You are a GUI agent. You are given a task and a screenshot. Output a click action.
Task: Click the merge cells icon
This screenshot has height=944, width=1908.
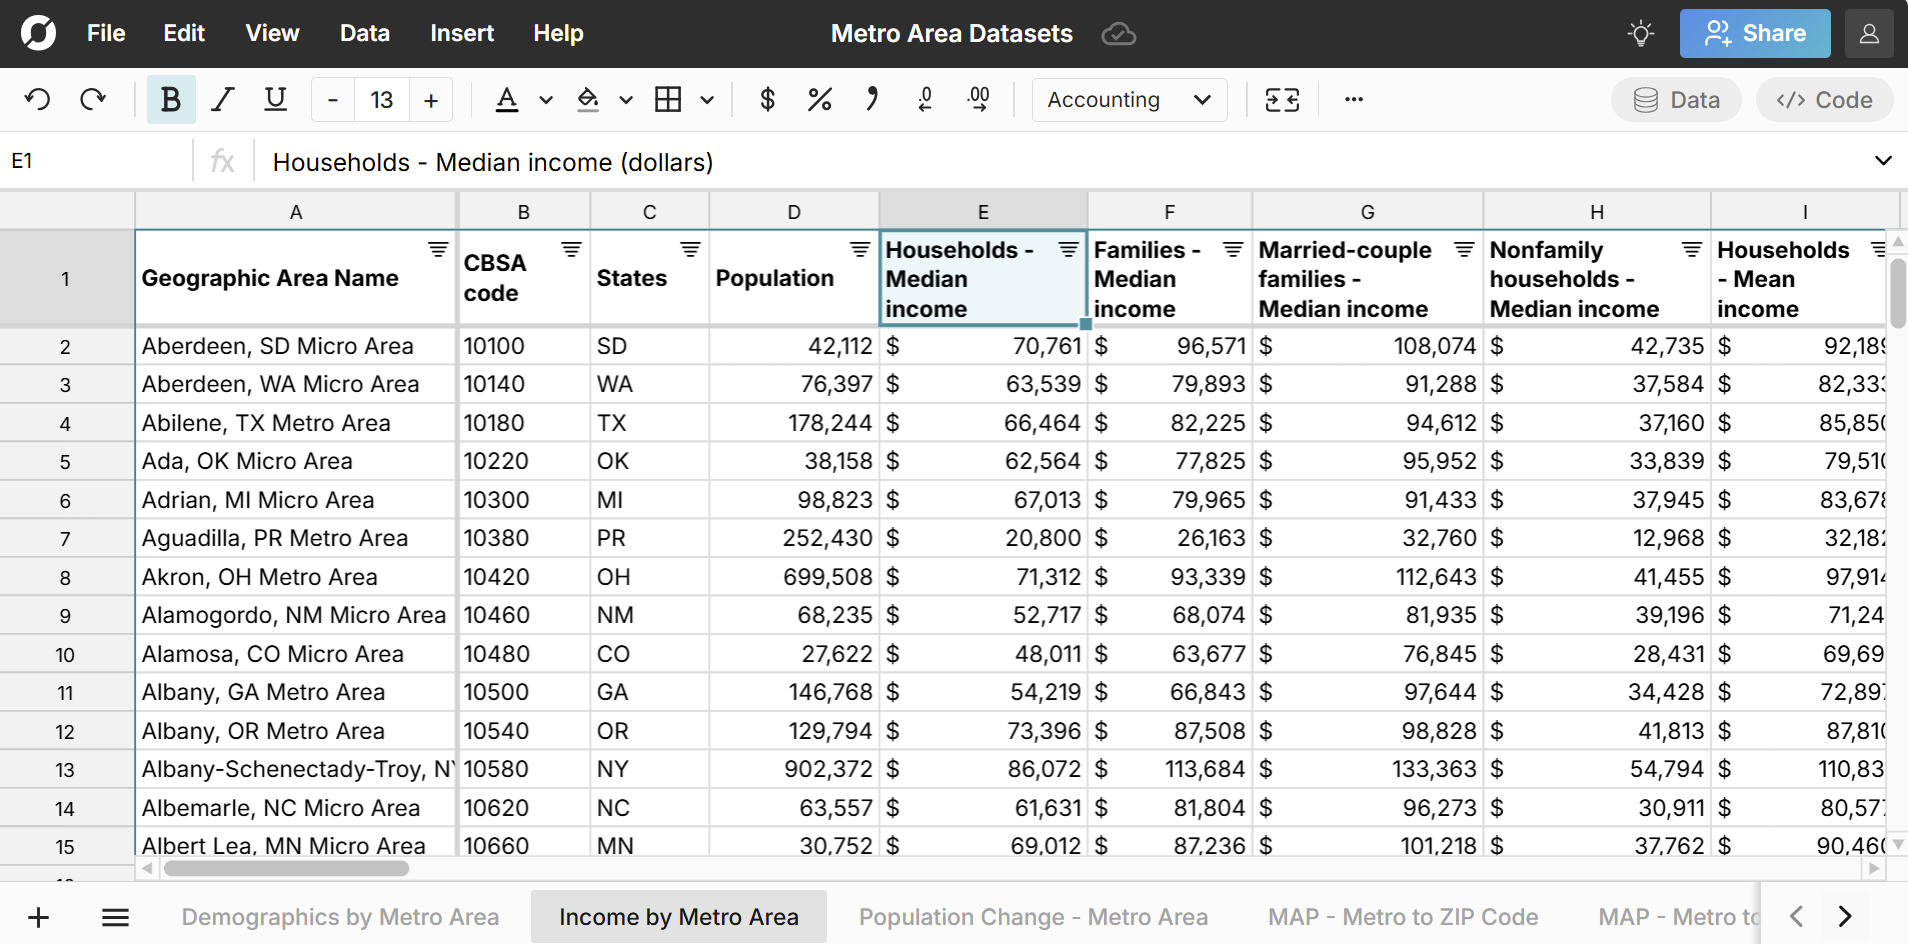(x=1282, y=100)
